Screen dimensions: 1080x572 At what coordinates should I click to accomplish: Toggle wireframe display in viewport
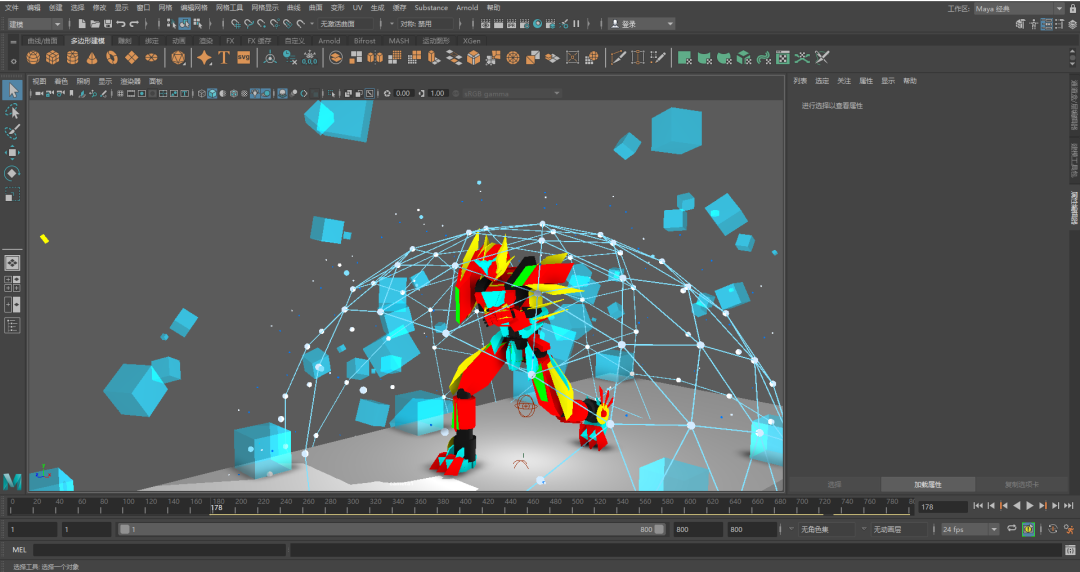point(202,93)
